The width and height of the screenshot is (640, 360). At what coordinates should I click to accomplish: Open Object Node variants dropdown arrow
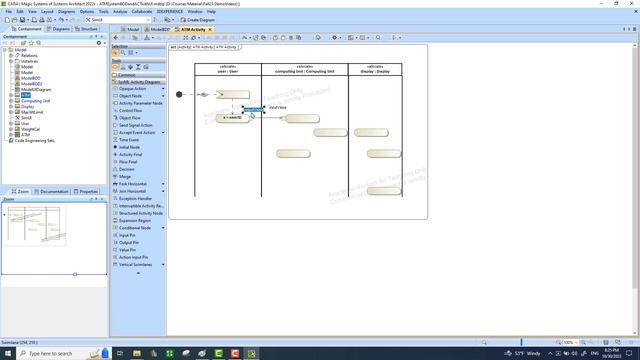point(163,96)
